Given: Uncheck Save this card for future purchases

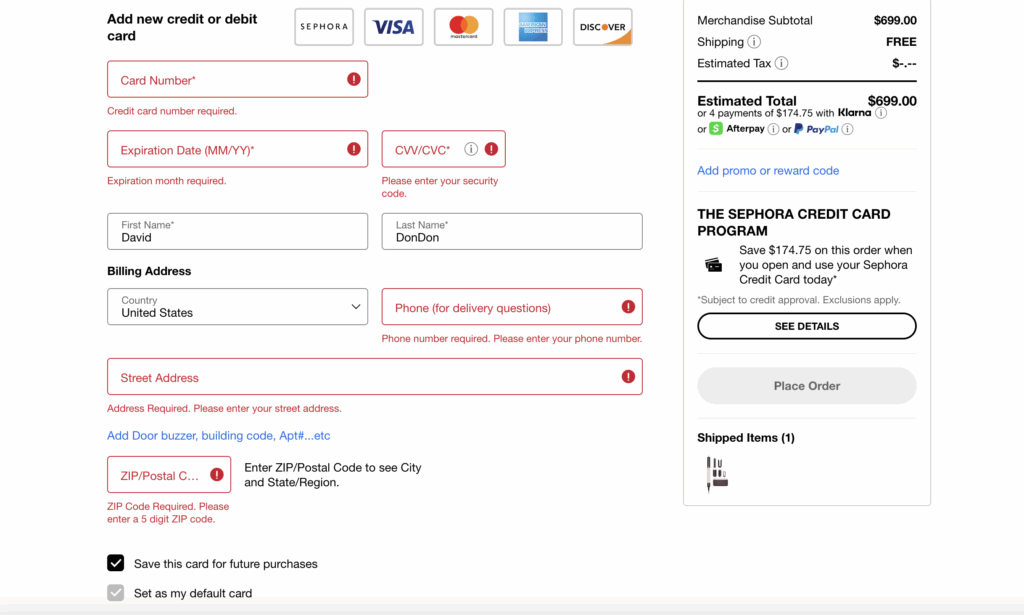Looking at the screenshot, I should point(116,563).
